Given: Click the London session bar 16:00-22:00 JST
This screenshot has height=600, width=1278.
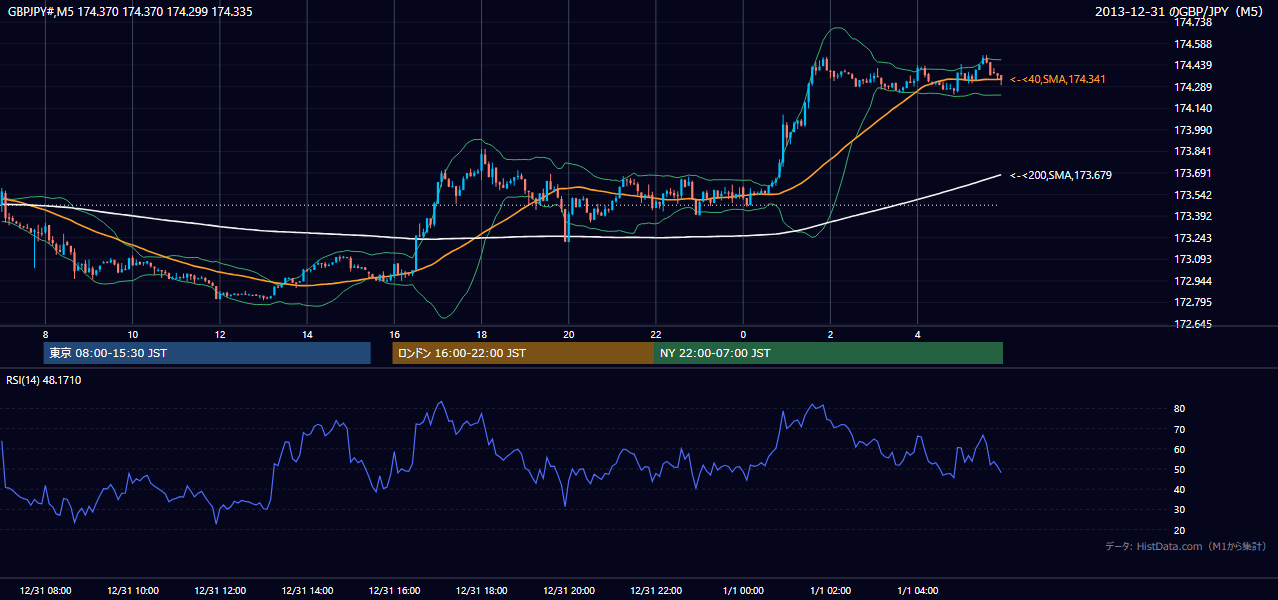Looking at the screenshot, I should tap(523, 353).
